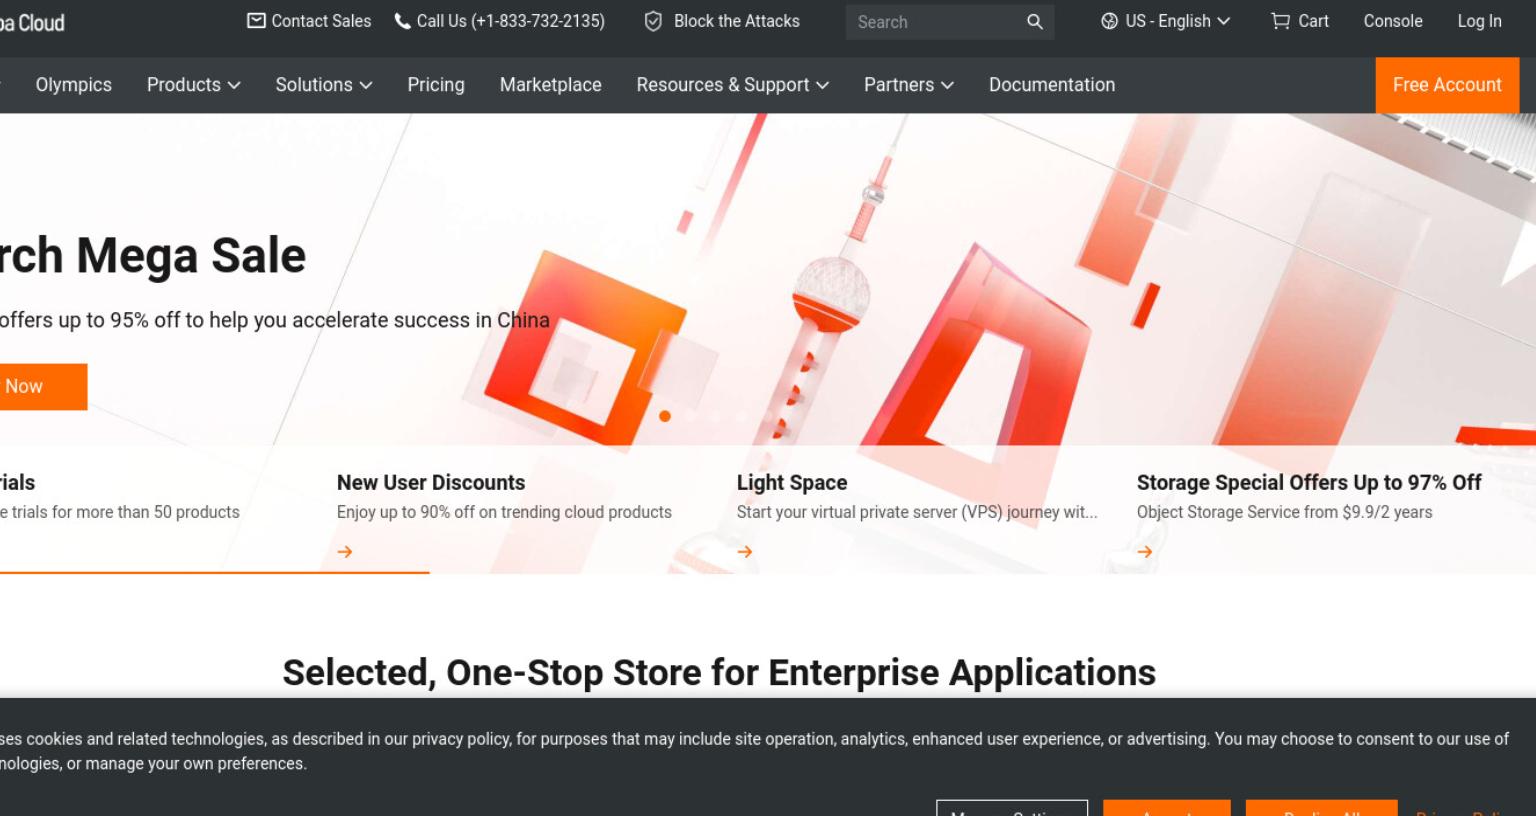The width and height of the screenshot is (1536, 816).
Task: Click the orange Now button in the banner
Action: [x=43, y=387]
